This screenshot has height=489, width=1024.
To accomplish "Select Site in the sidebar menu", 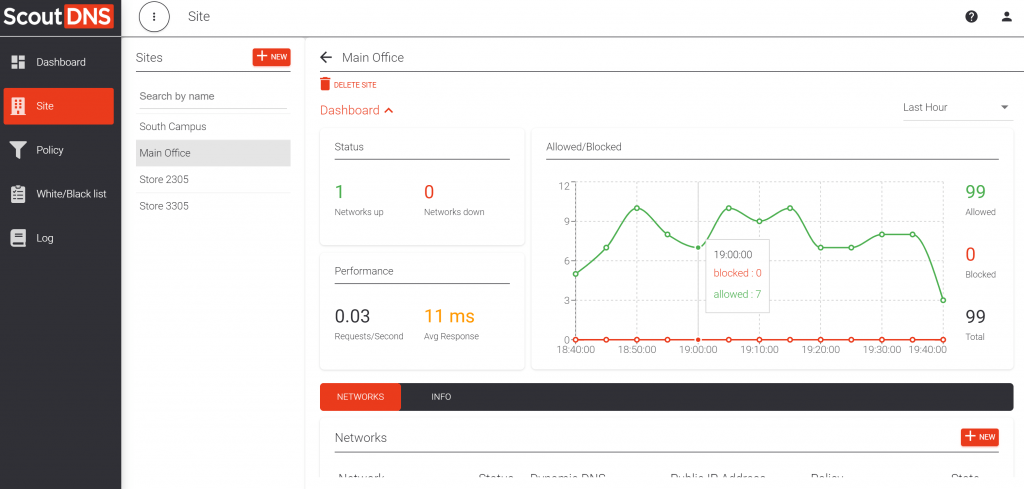I will [x=59, y=106].
